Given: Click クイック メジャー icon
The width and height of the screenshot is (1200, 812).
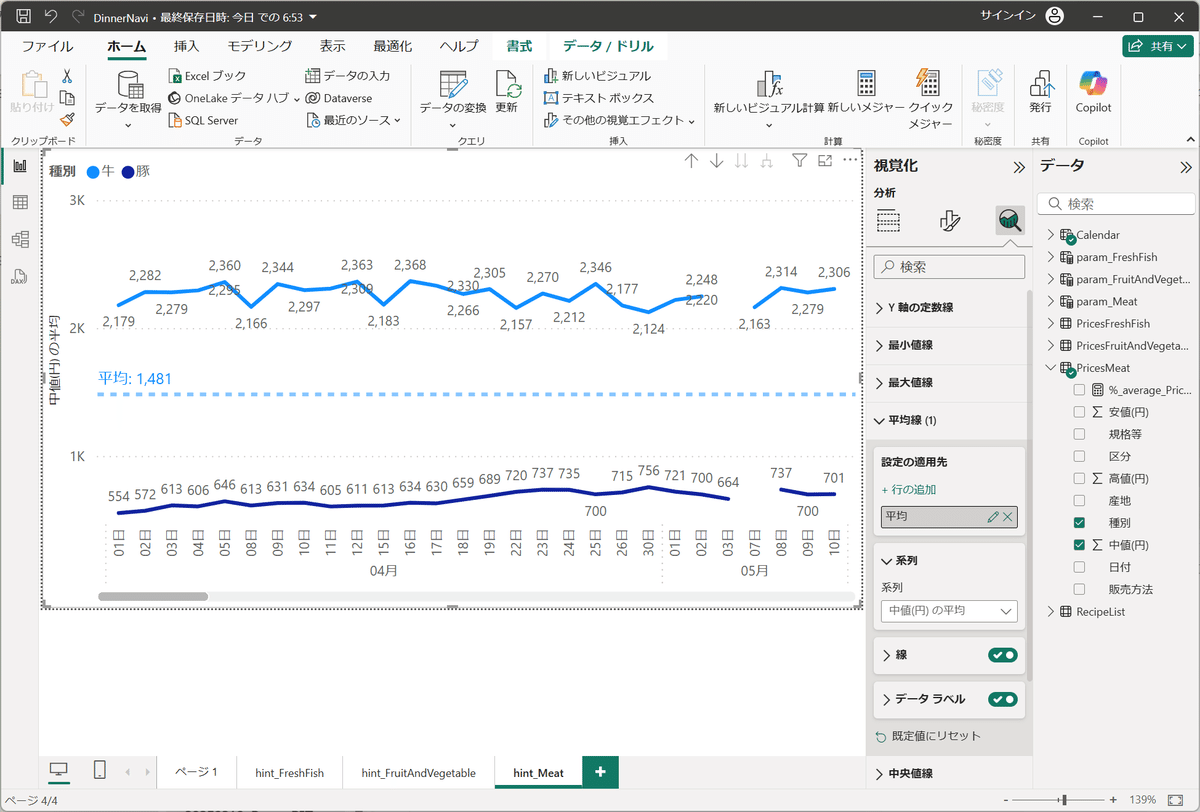Looking at the screenshot, I should (x=929, y=84).
